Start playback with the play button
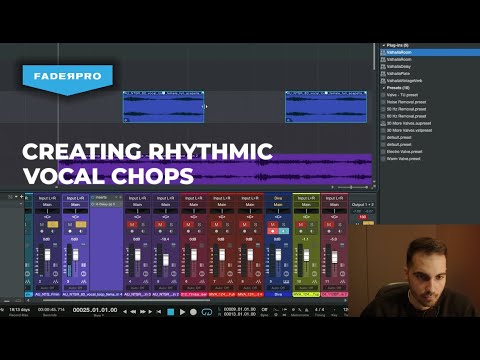The width and height of the screenshot is (480, 360). (182, 312)
